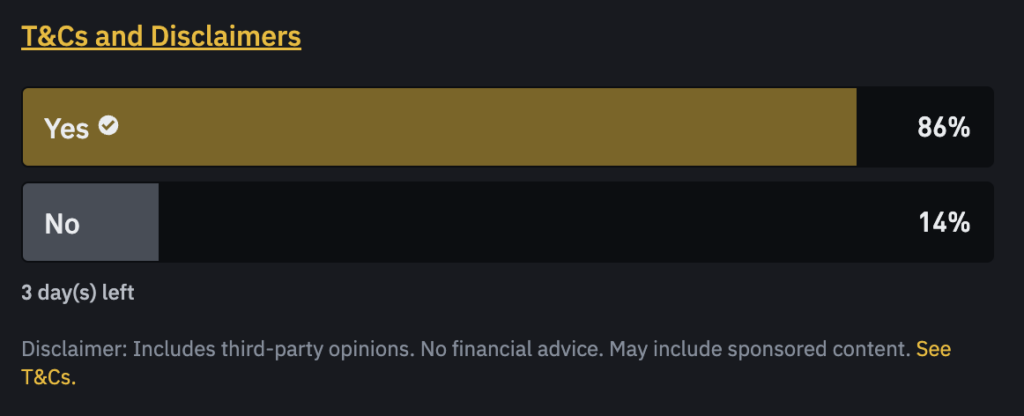Image resolution: width=1024 pixels, height=416 pixels.
Task: Click the unfilled dark area of Yes bar
Action: tap(886, 127)
